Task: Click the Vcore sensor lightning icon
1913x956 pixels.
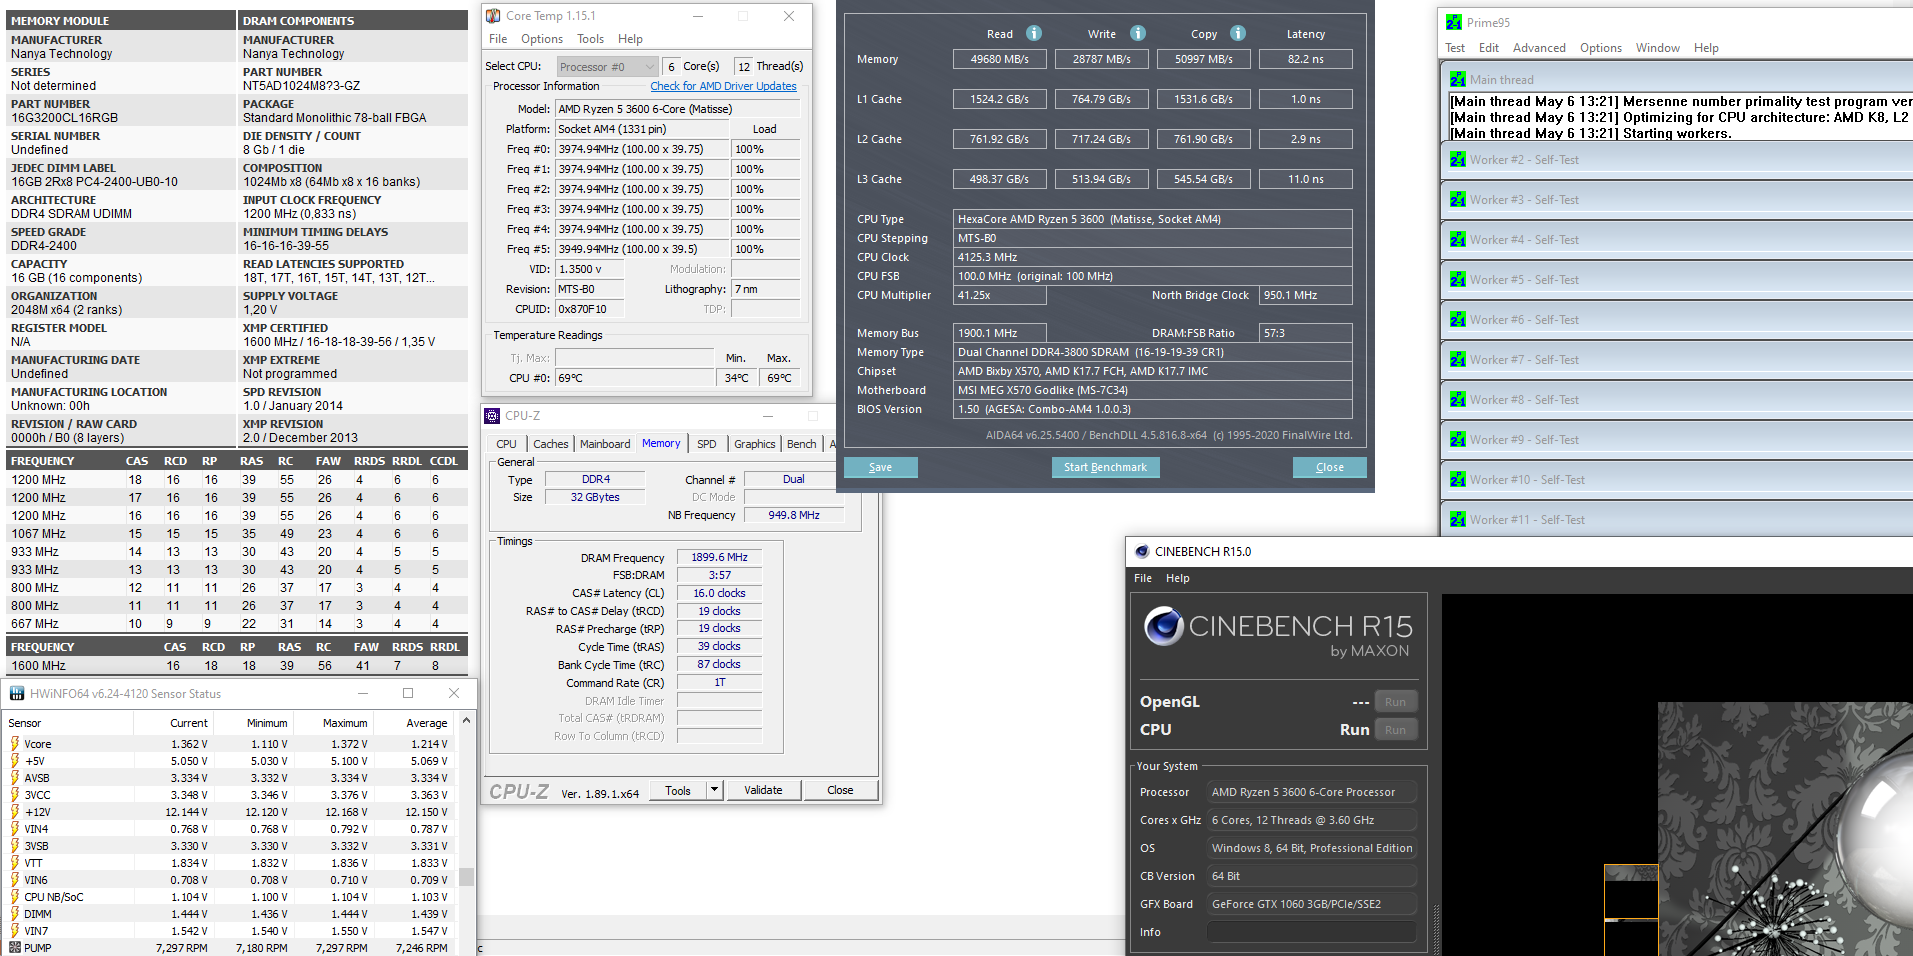Action: pos(15,744)
